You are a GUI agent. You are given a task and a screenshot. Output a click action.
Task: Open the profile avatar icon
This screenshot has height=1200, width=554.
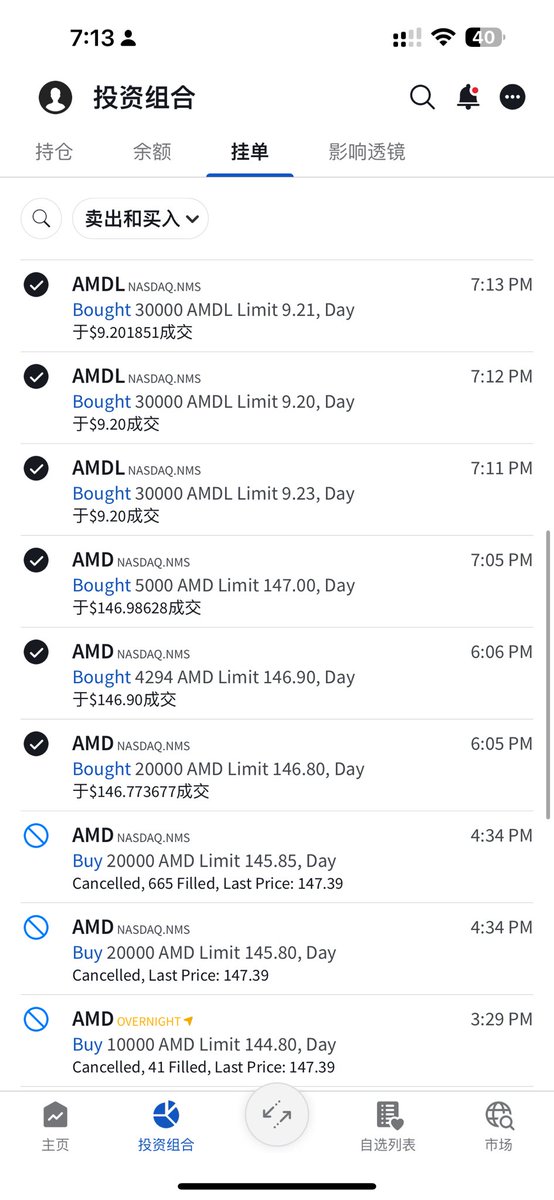56,97
